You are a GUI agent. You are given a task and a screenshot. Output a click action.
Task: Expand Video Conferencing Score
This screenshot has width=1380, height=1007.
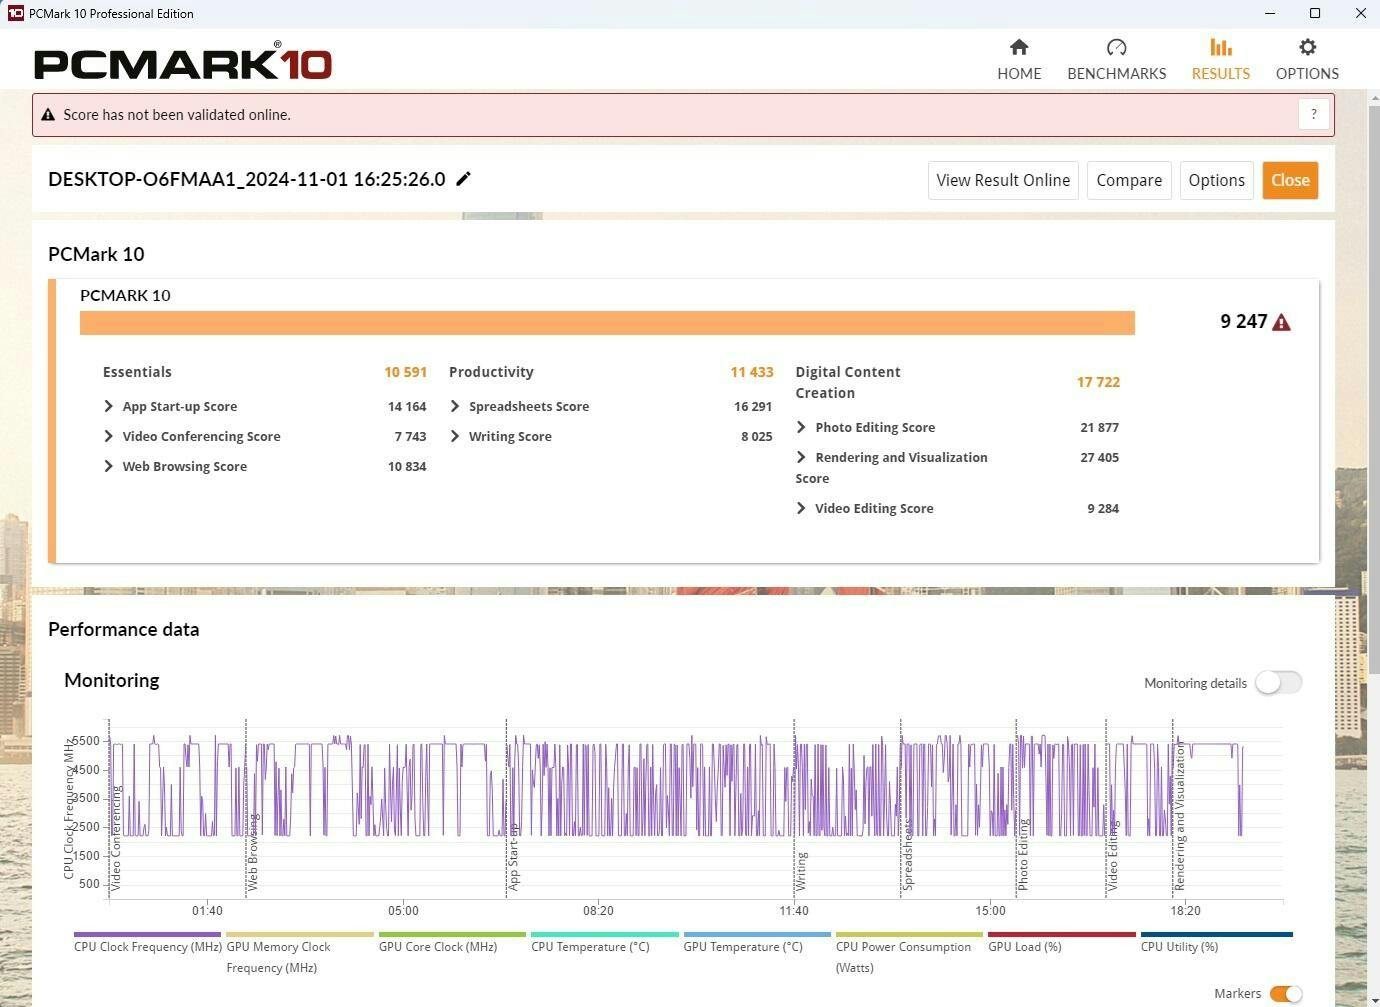(108, 436)
